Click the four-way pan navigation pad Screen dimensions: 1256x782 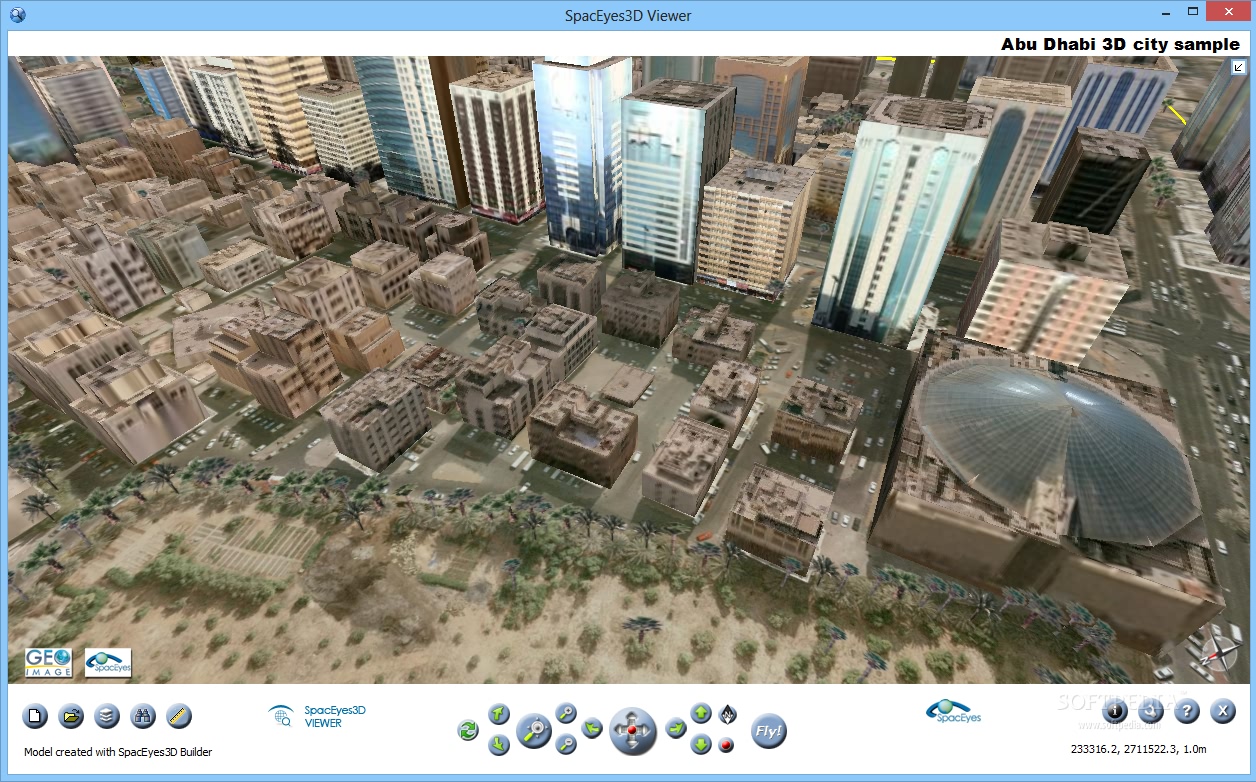click(633, 731)
